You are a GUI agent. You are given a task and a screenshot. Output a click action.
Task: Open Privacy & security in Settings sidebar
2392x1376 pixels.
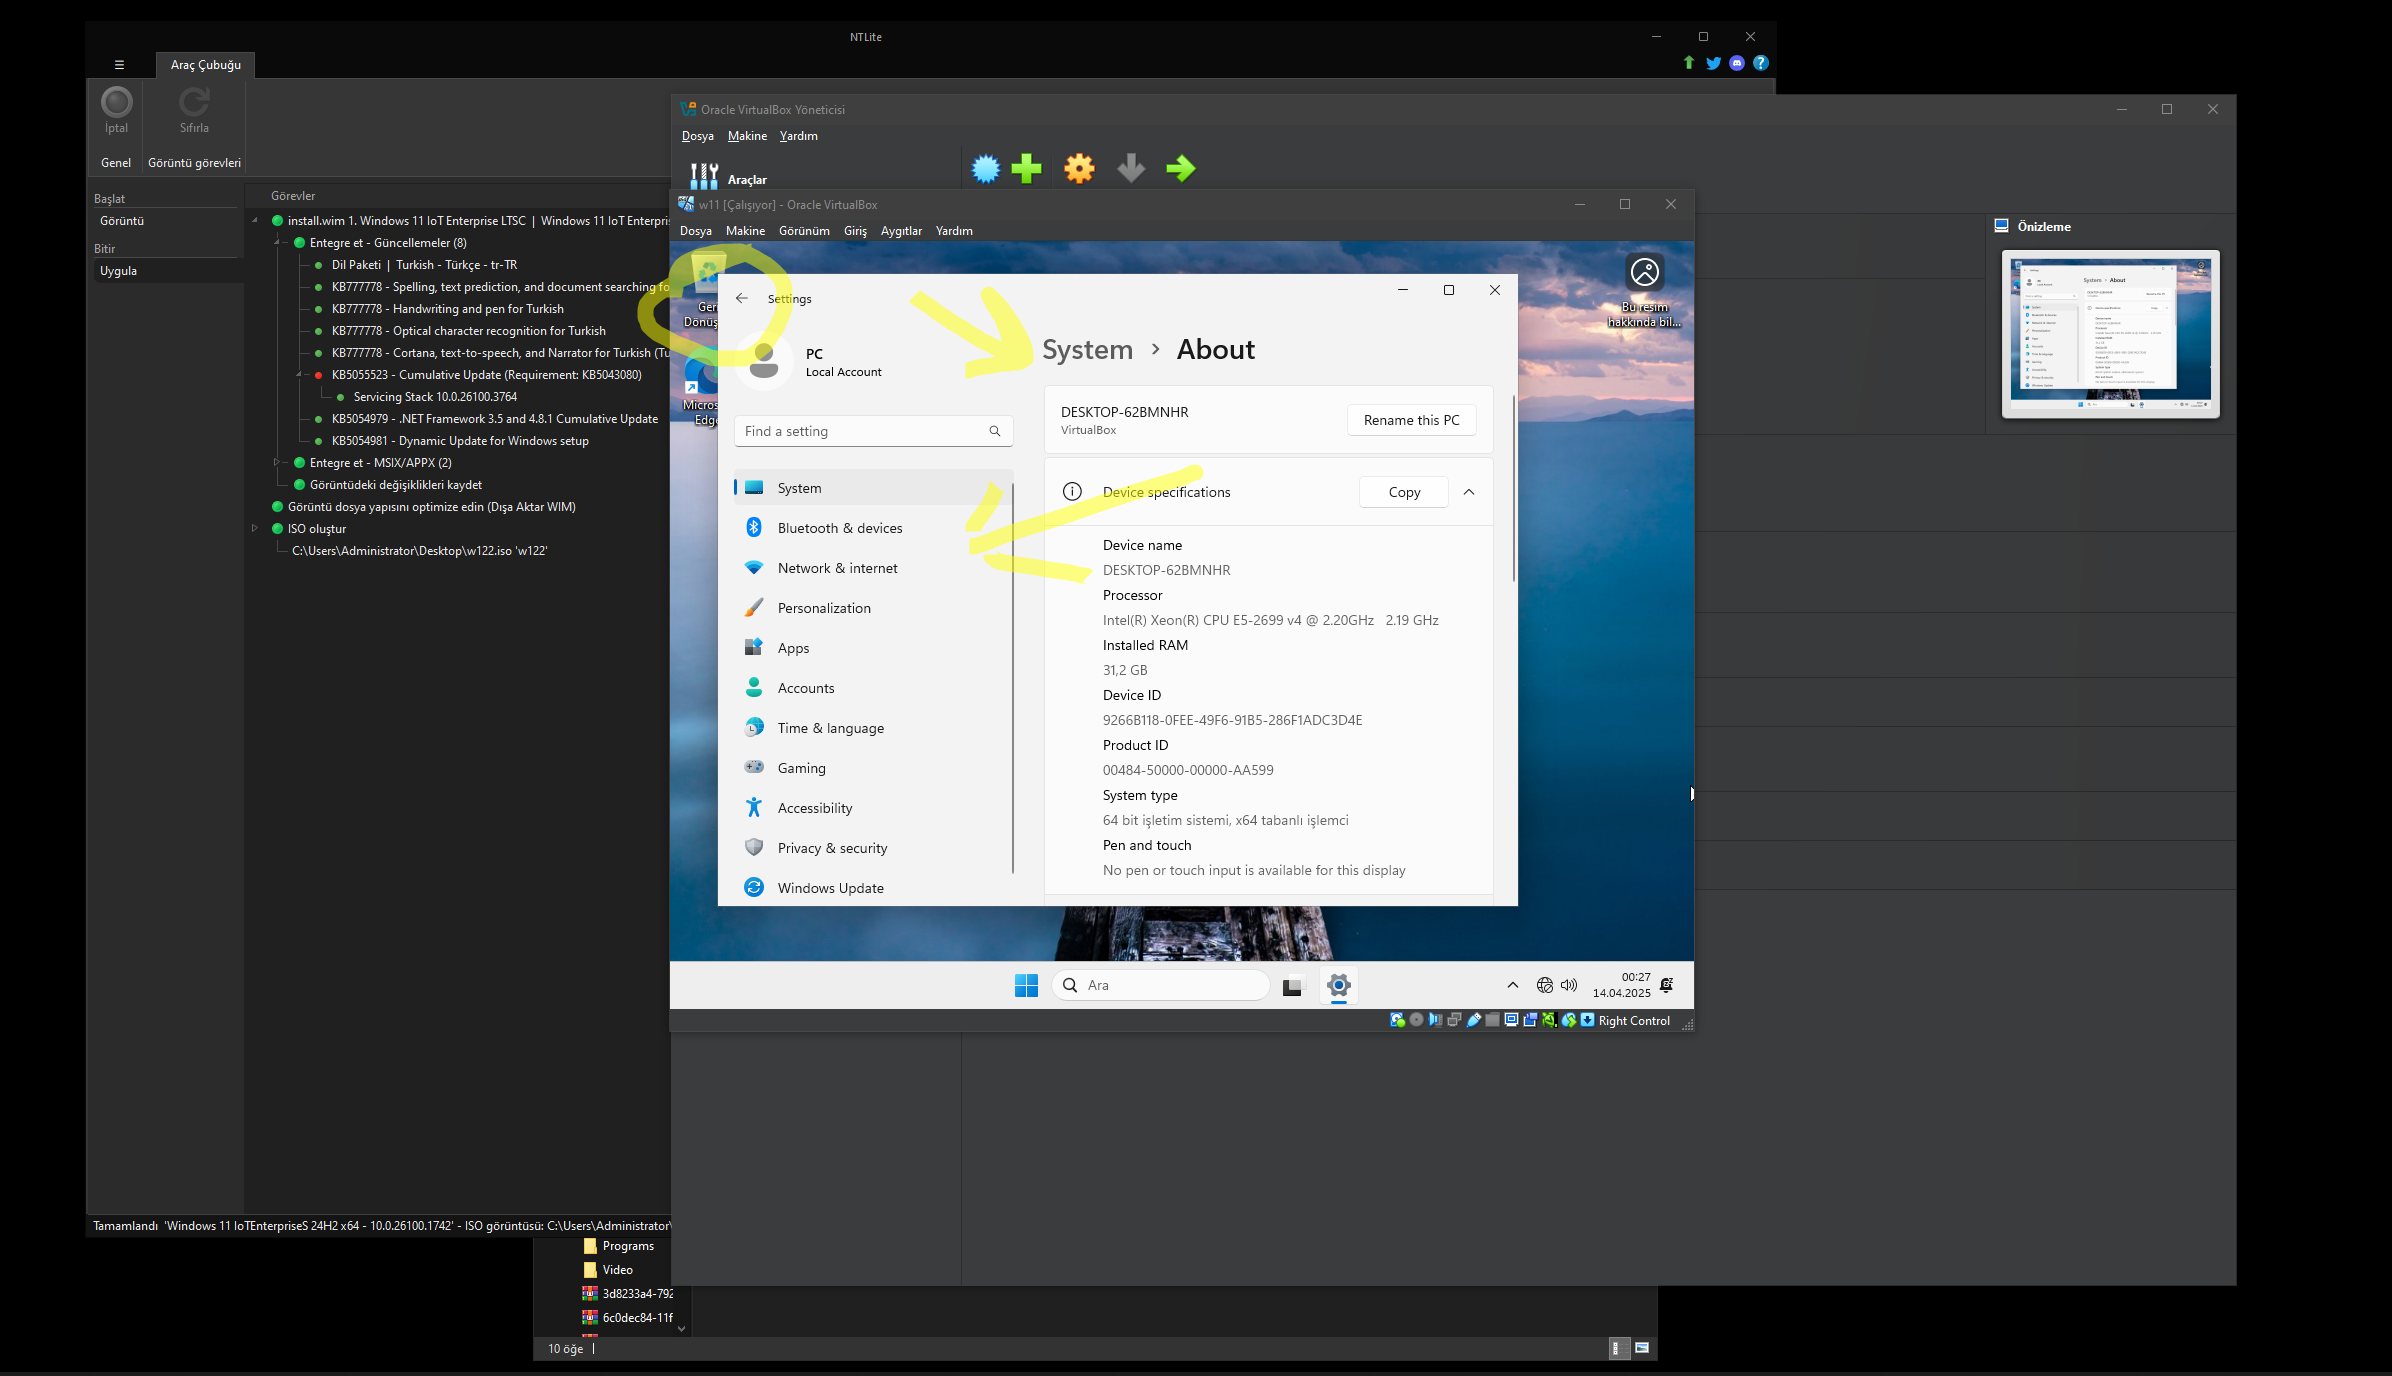873,848
